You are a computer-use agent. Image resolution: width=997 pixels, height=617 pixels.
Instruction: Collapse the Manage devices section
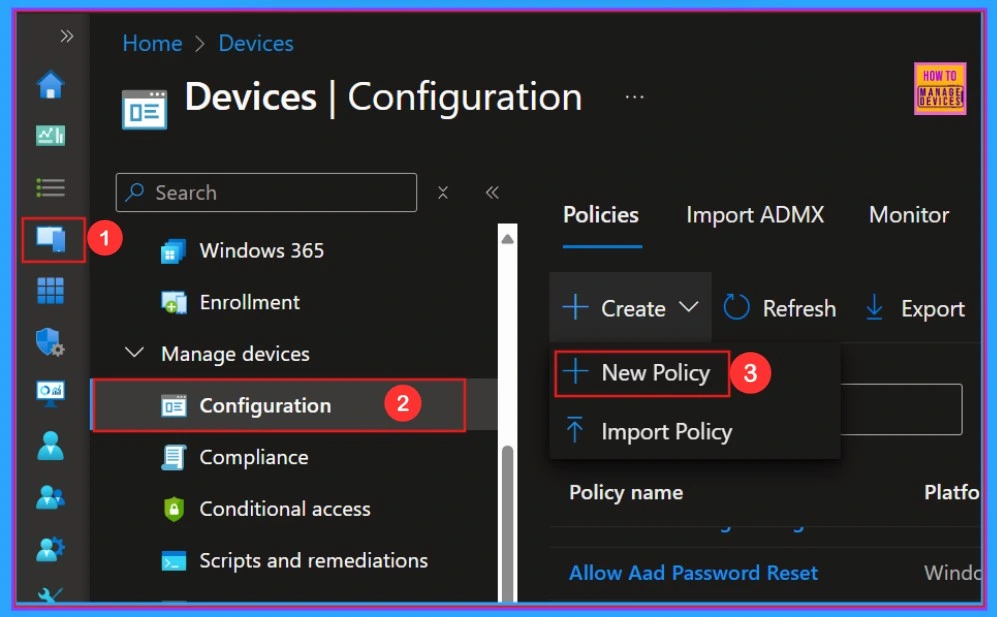point(134,352)
